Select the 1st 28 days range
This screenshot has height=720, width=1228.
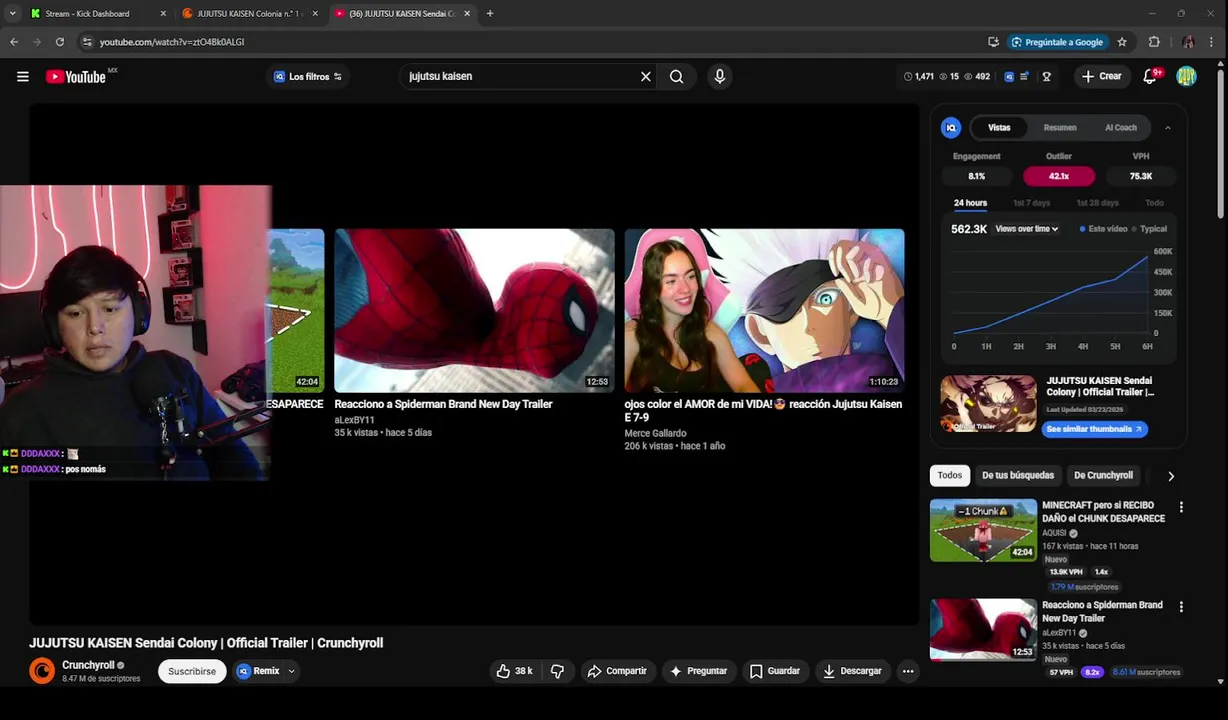tap(1097, 203)
